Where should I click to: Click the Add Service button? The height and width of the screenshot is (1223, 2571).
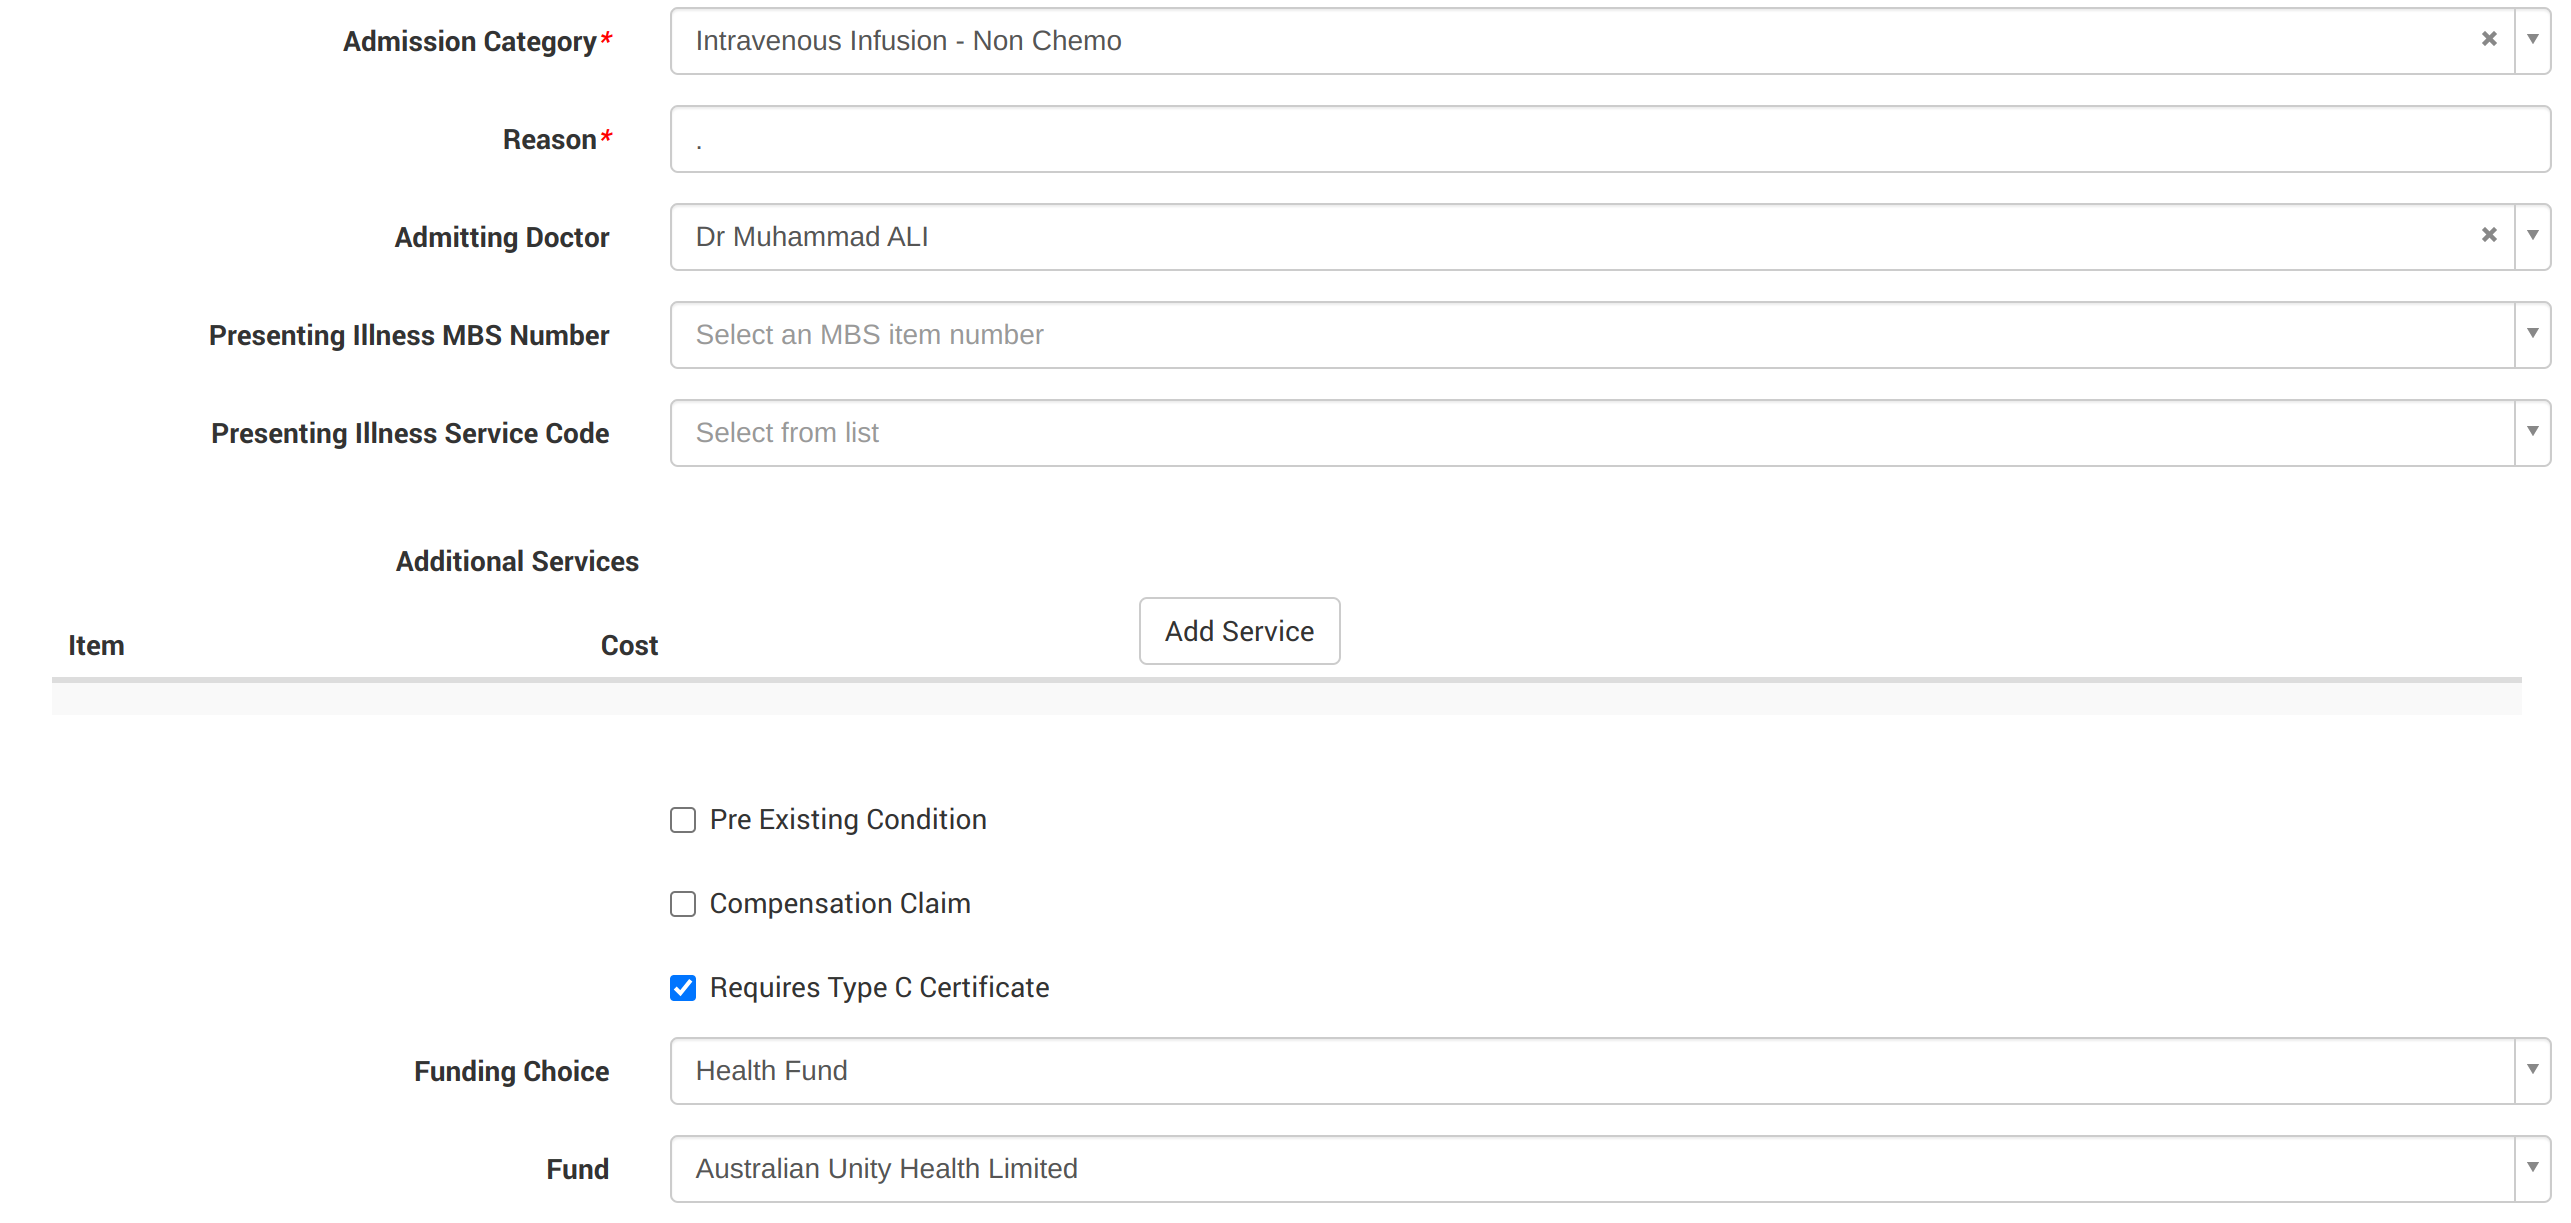[x=1238, y=631]
